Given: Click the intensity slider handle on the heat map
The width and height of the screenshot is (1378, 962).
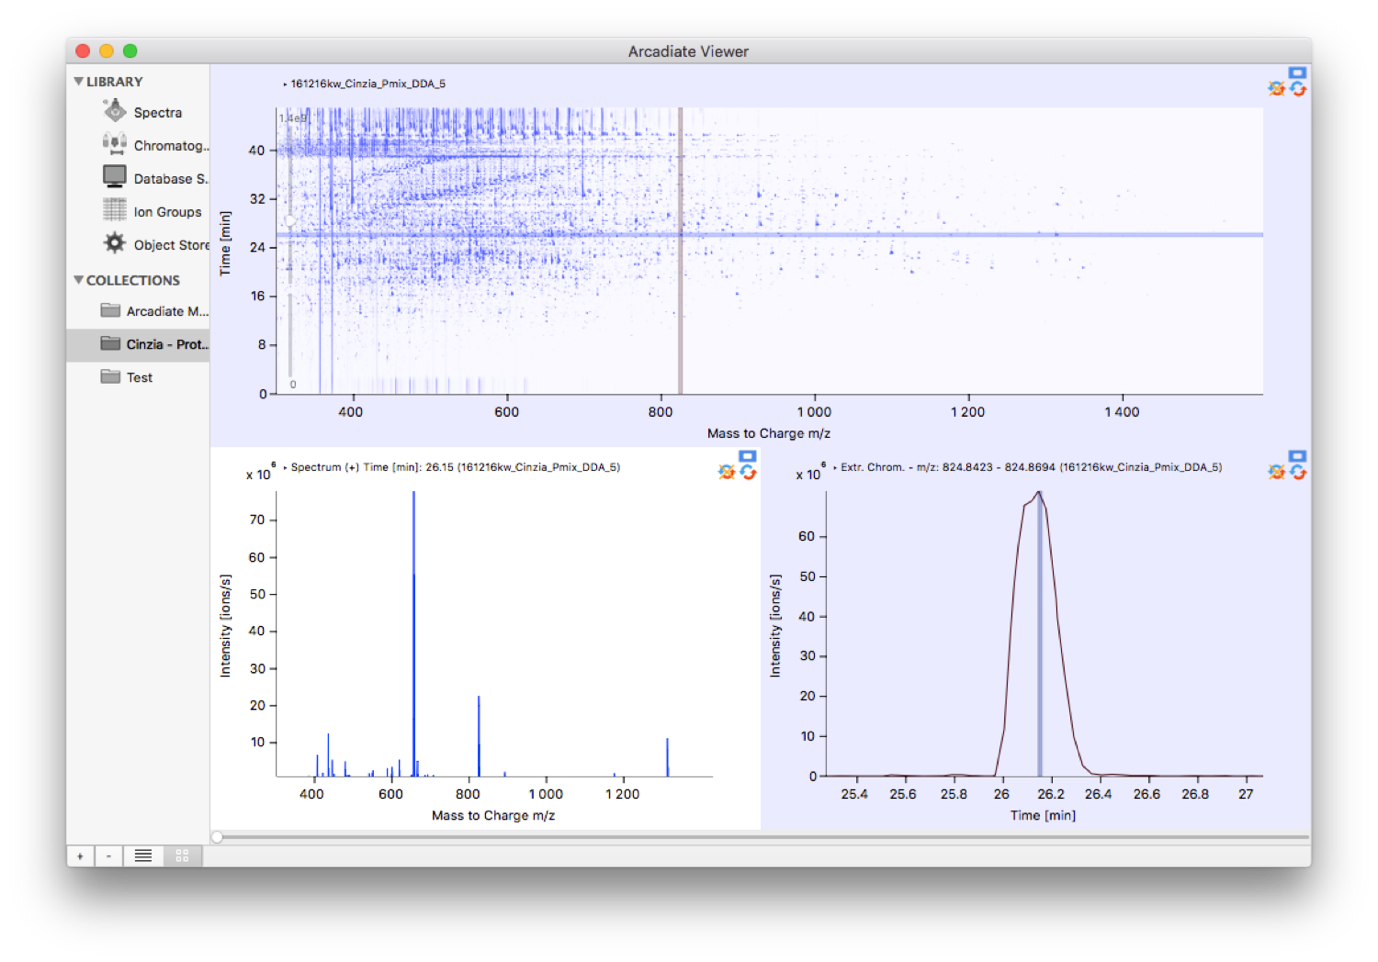Looking at the screenshot, I should pos(290,221).
